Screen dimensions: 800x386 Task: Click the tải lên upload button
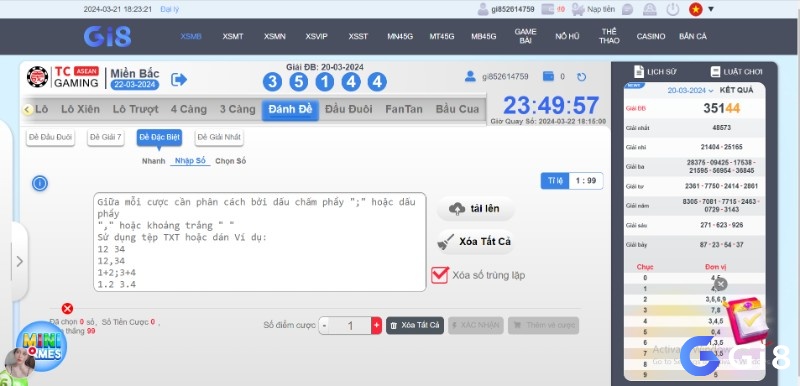pyautogui.click(x=476, y=209)
